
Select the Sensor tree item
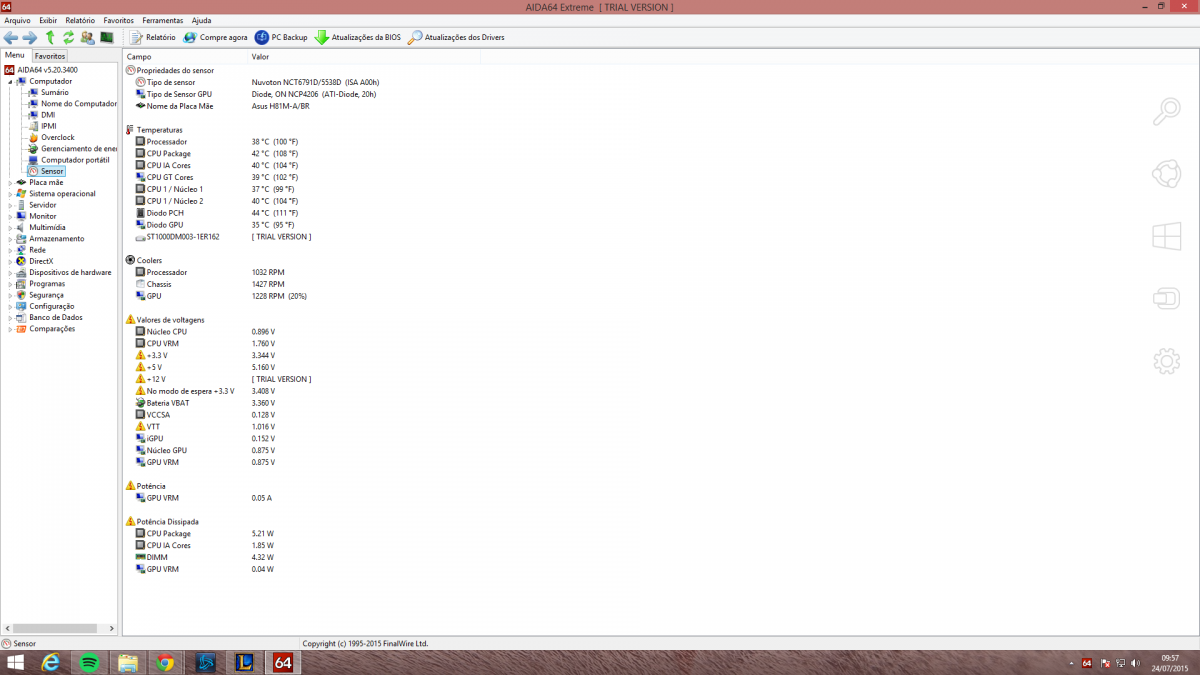52,171
